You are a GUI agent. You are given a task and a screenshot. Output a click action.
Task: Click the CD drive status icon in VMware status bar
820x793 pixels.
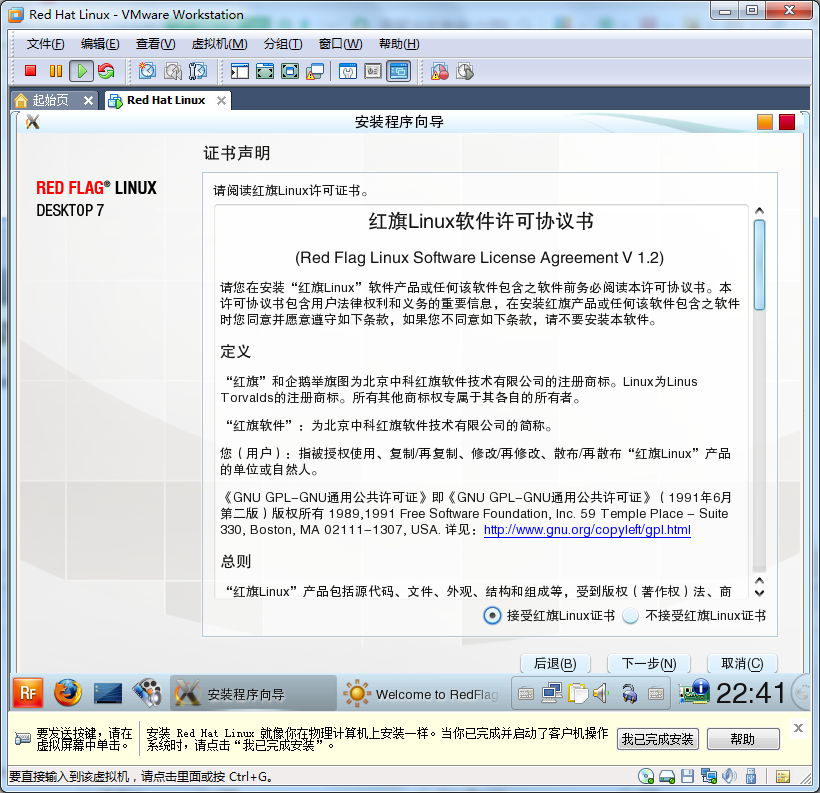point(646,776)
